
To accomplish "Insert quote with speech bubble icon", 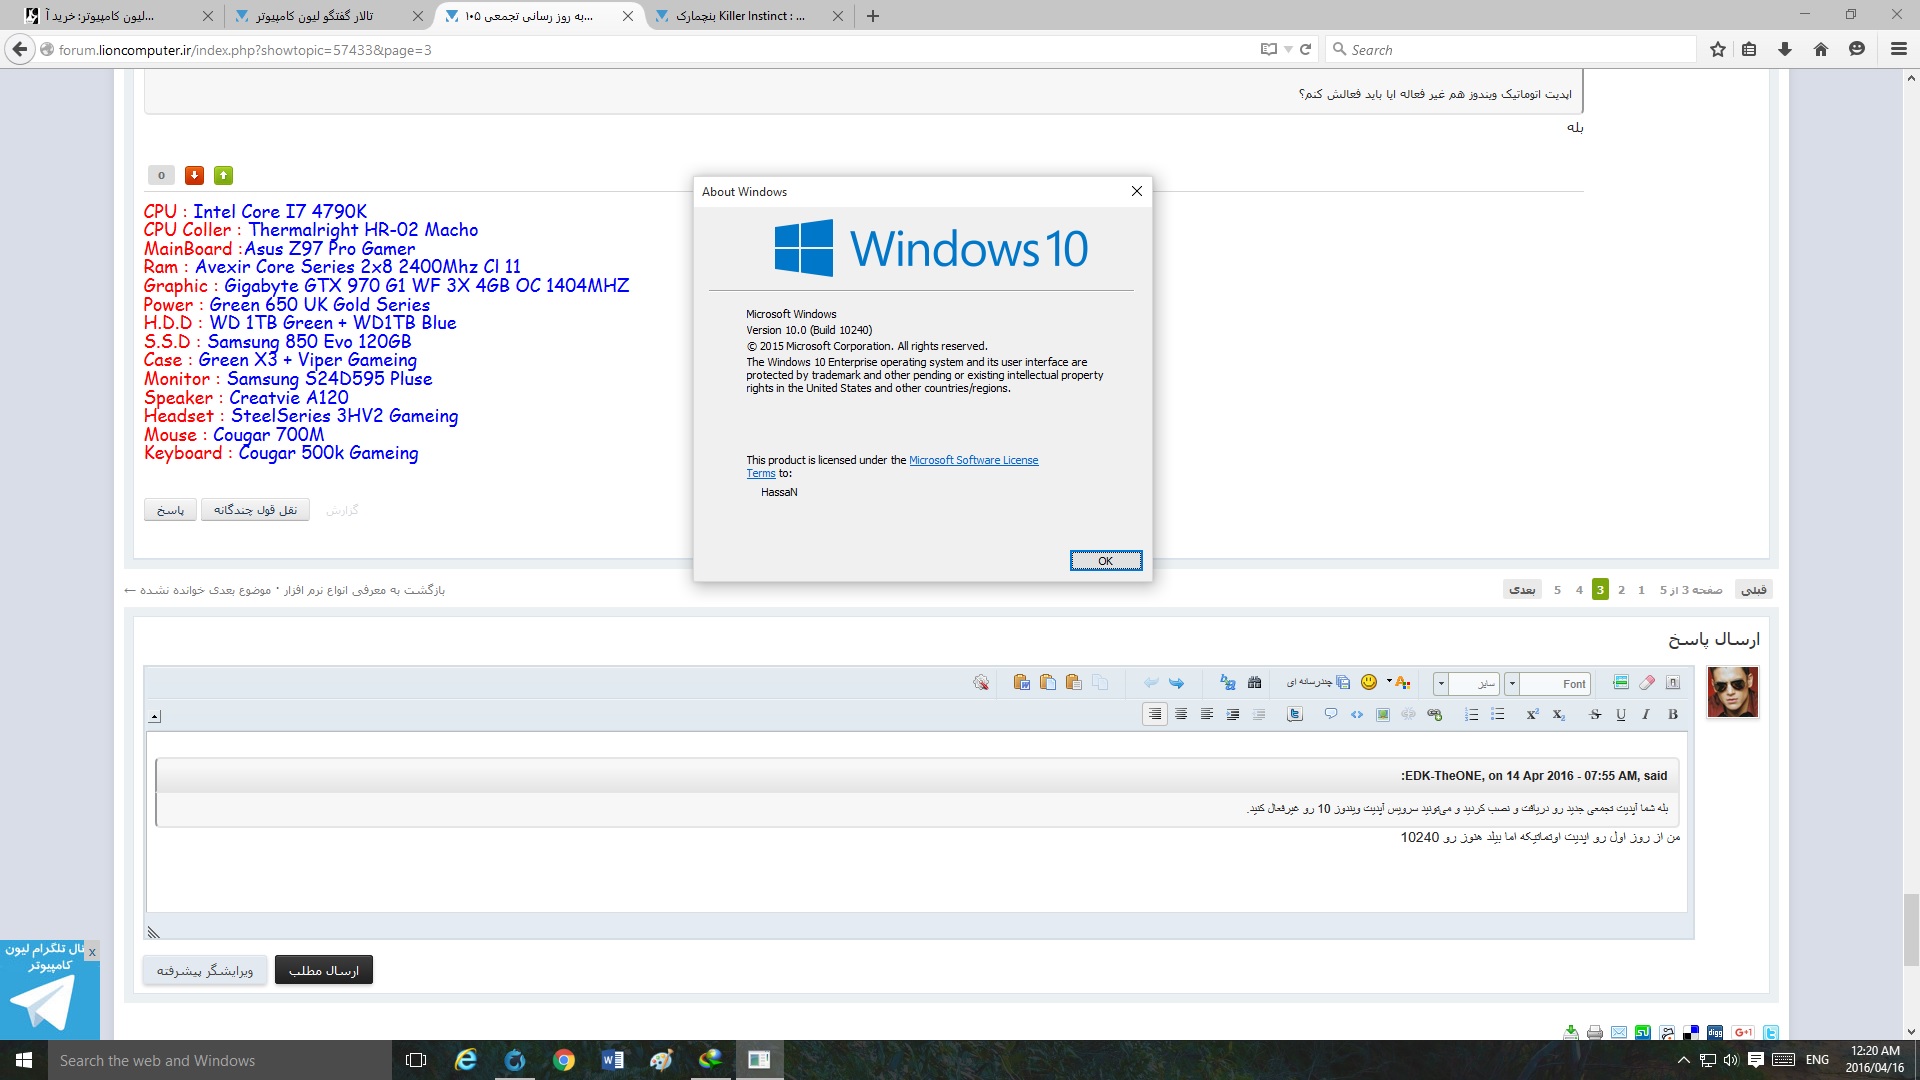I will (x=1331, y=714).
